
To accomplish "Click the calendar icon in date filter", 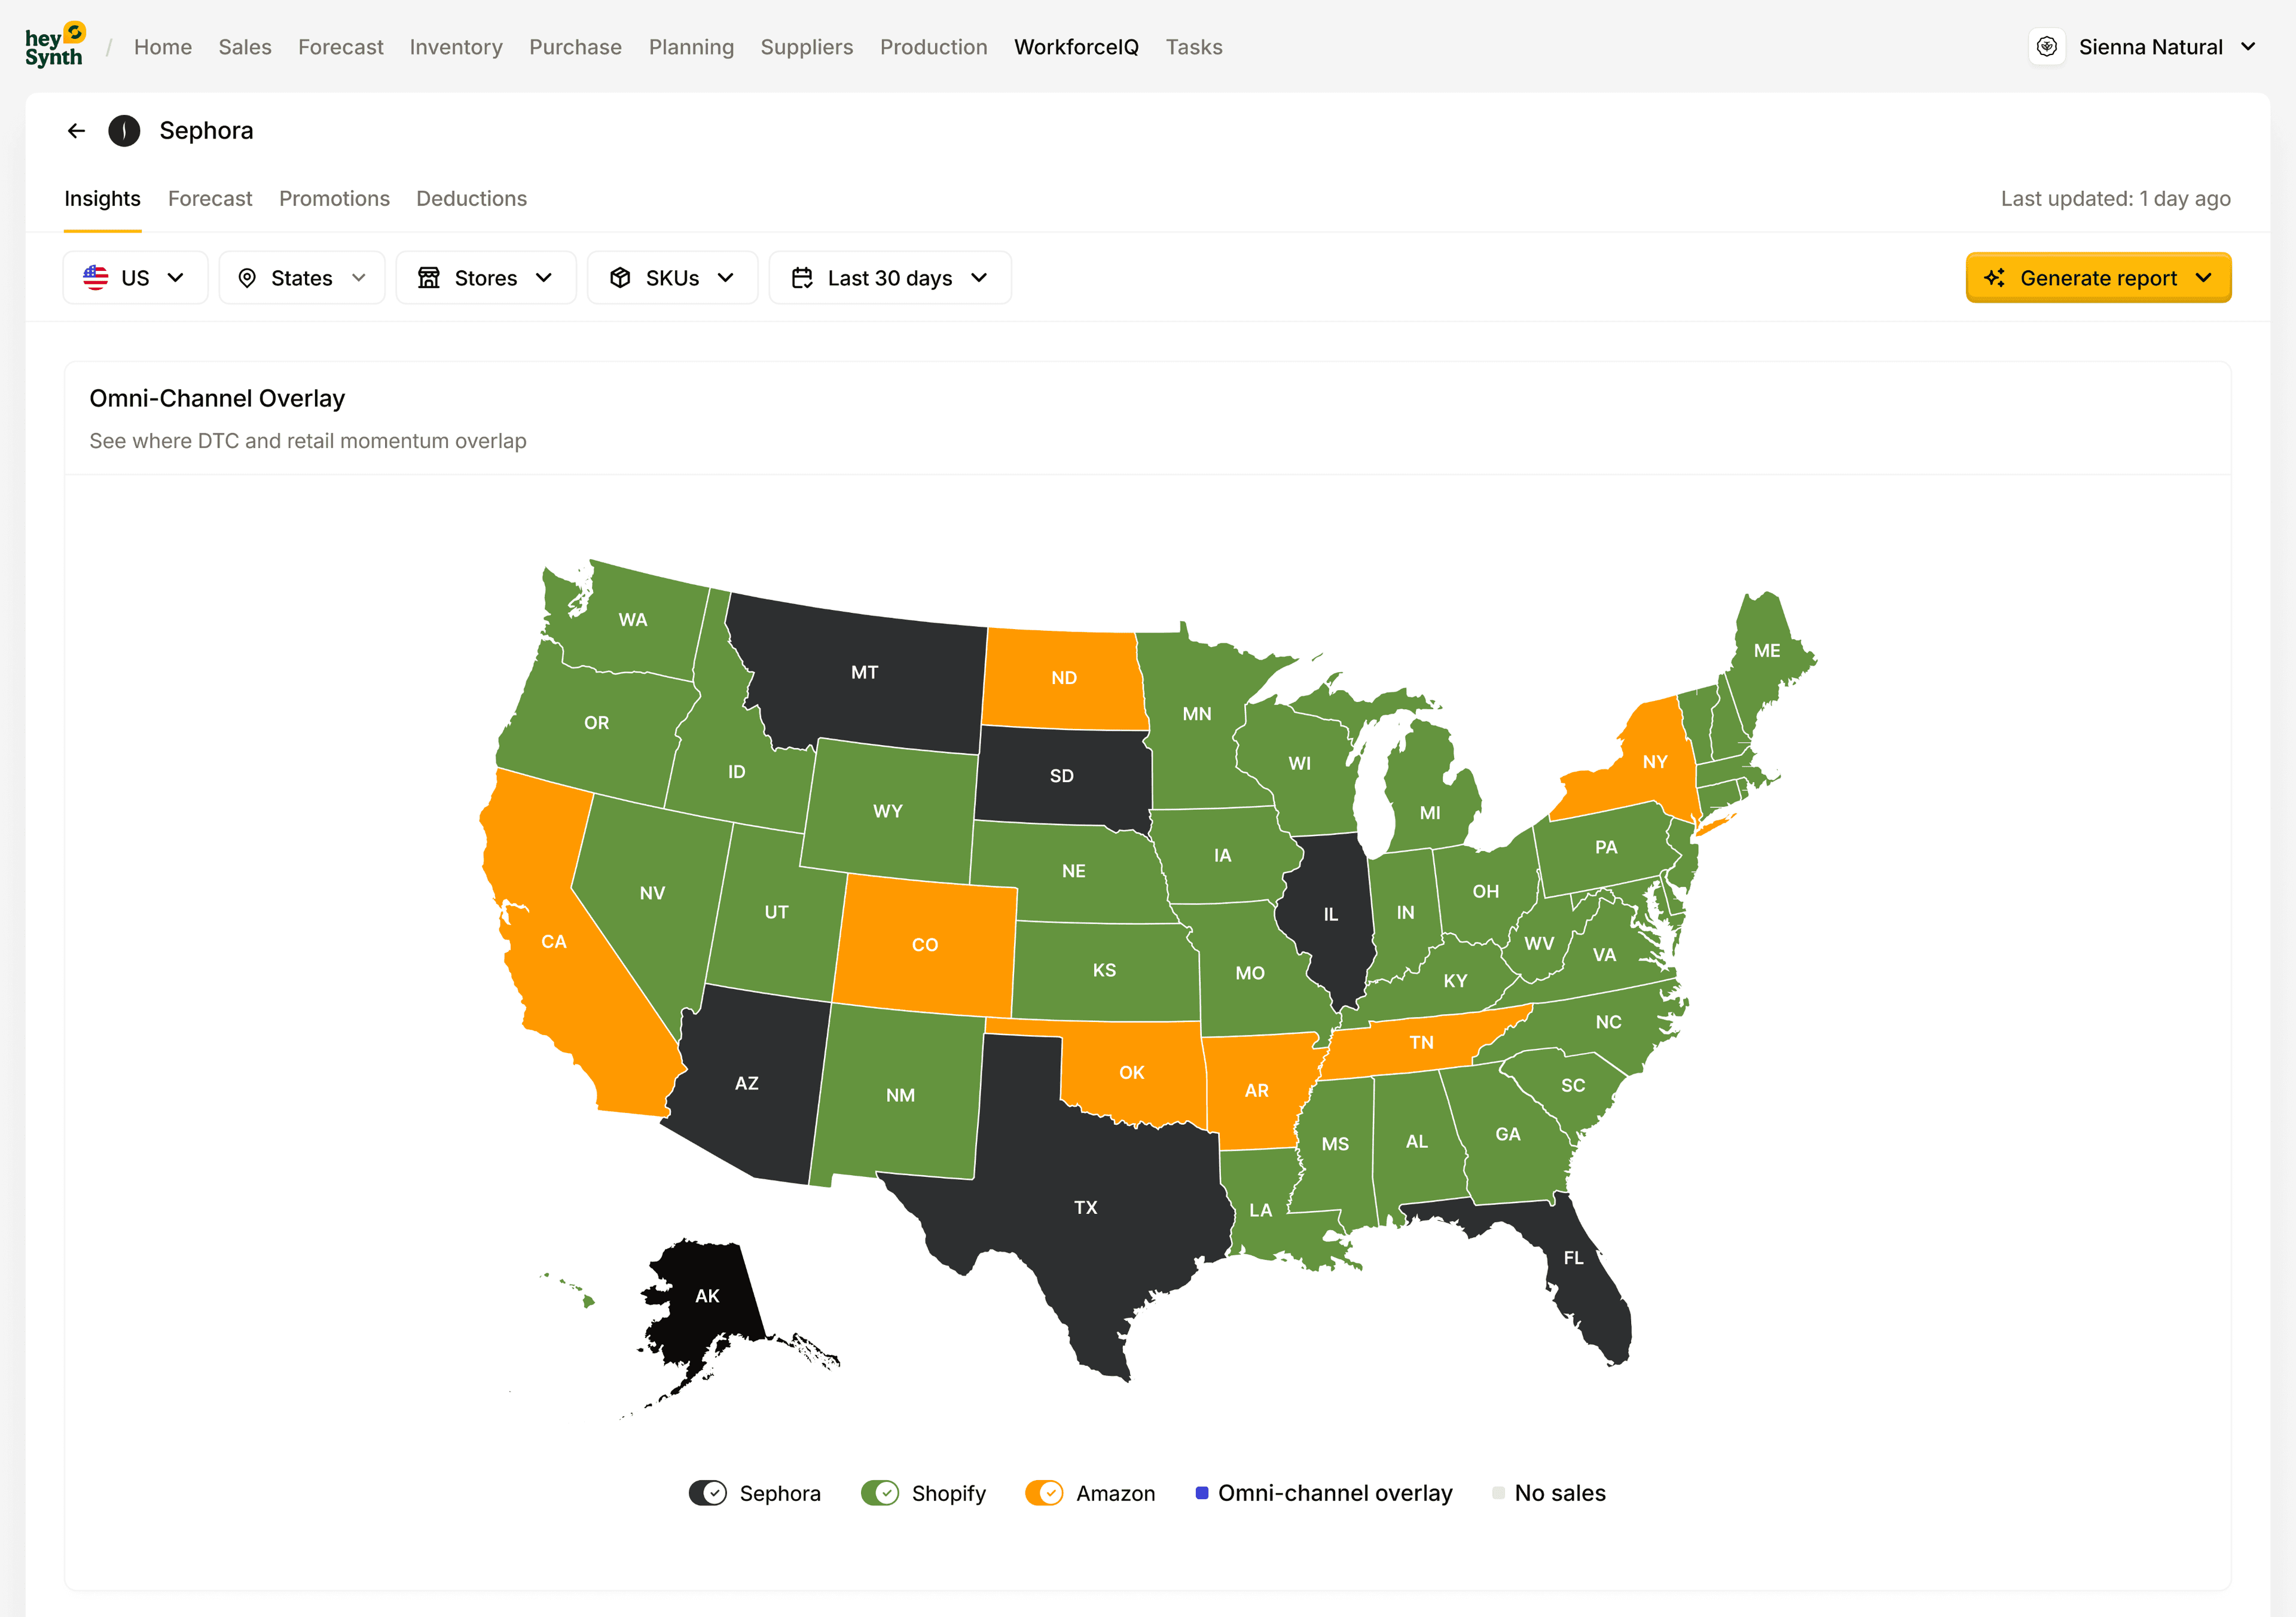I will [802, 278].
